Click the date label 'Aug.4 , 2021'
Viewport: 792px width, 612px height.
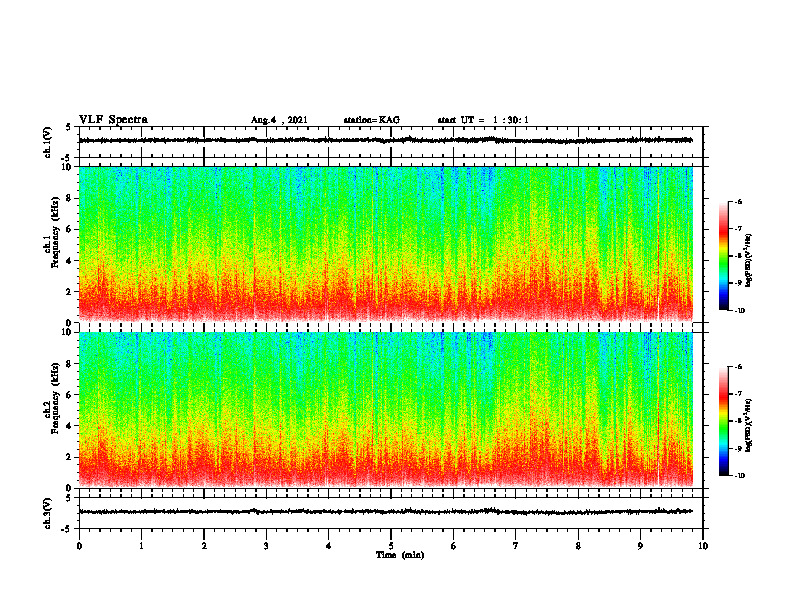[x=279, y=120]
